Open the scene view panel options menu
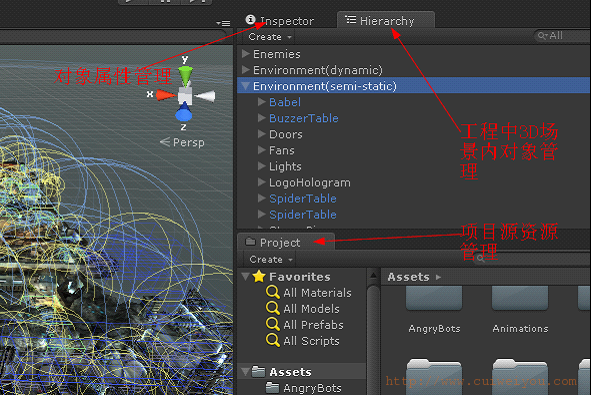 tap(224, 23)
